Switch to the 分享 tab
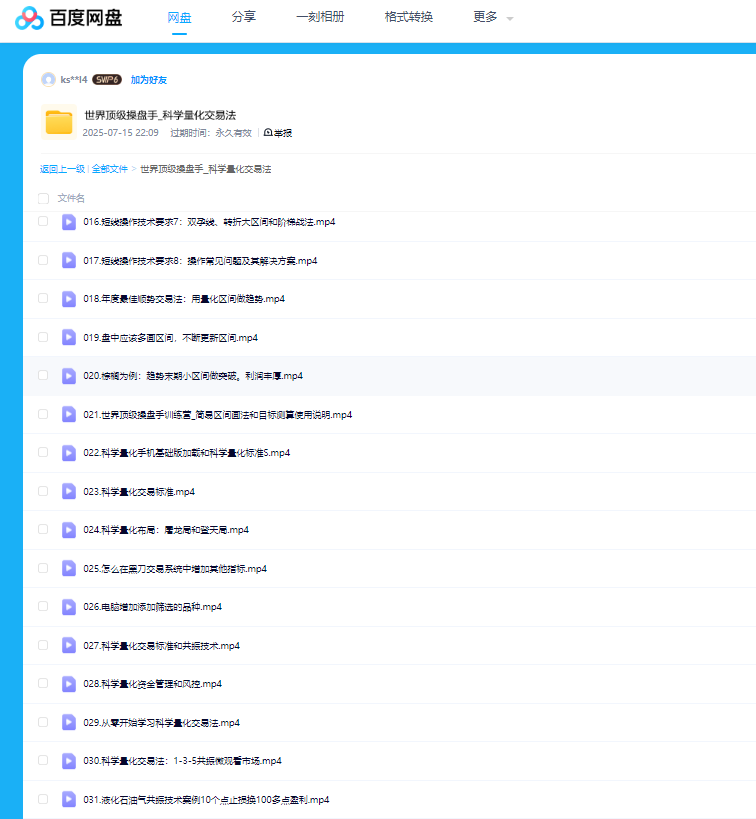The width and height of the screenshot is (756, 819). pyautogui.click(x=243, y=17)
